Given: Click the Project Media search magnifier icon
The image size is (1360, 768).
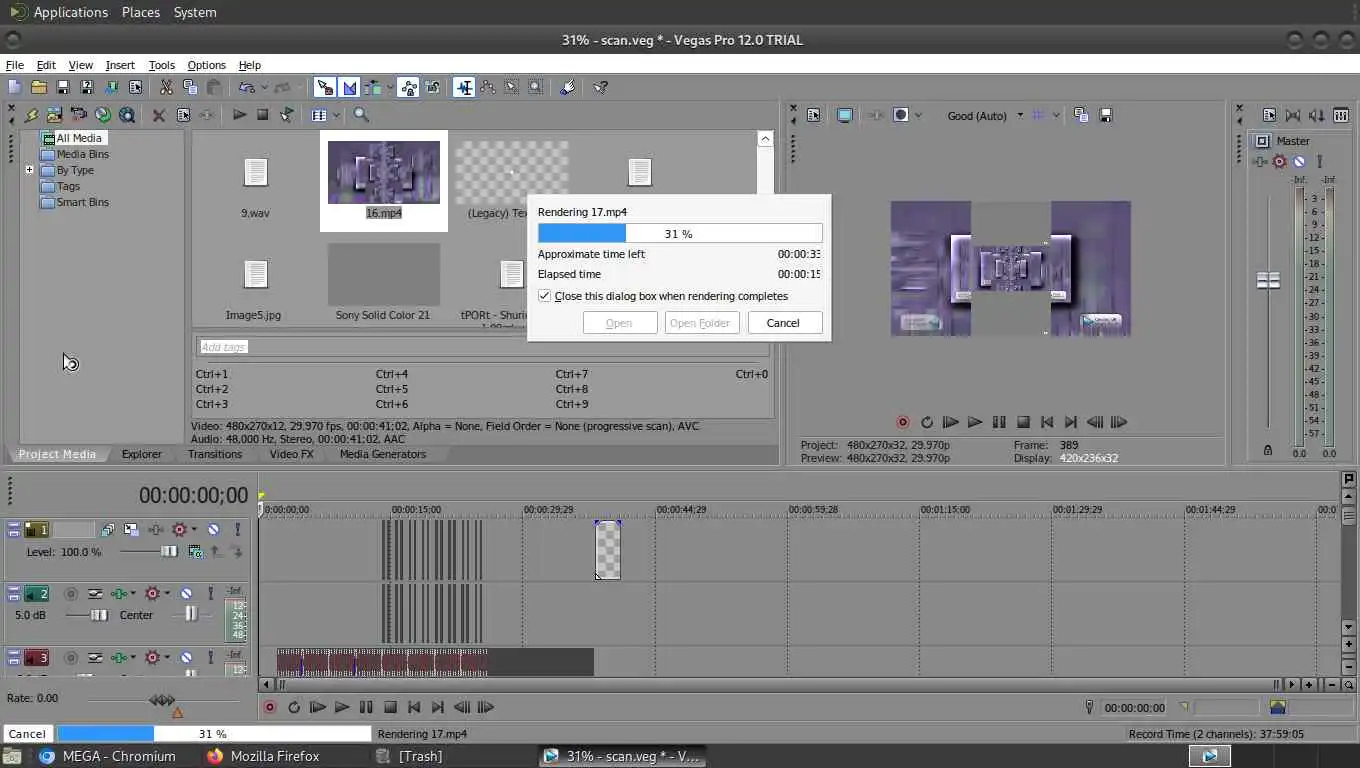Looking at the screenshot, I should pyautogui.click(x=362, y=115).
